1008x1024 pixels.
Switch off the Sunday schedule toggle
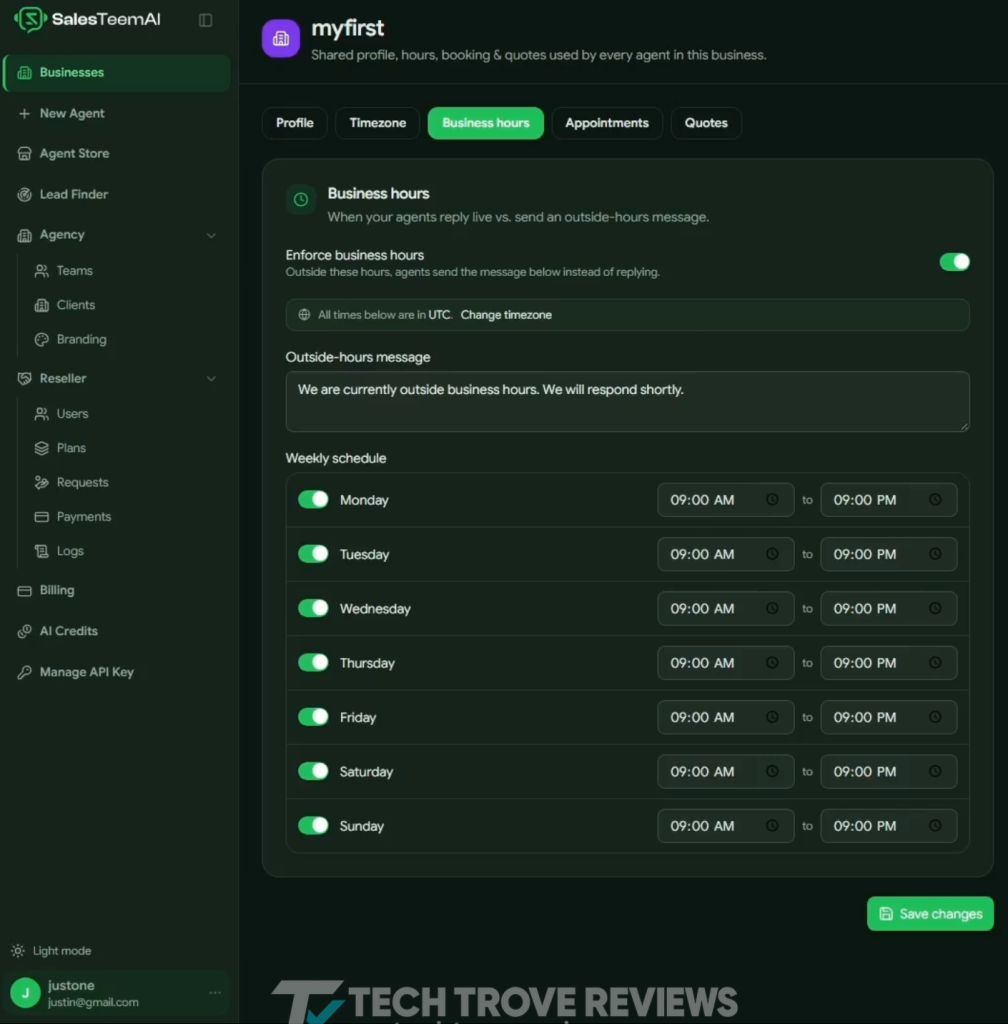(313, 825)
